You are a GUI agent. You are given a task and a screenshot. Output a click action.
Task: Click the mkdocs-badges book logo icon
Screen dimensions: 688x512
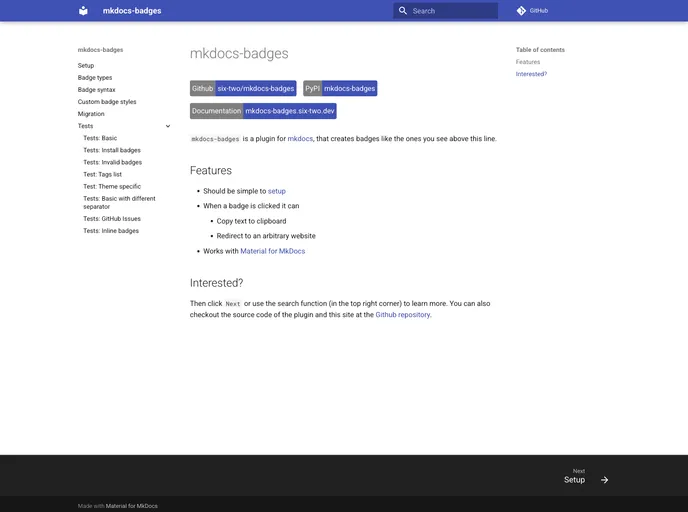(x=83, y=11)
